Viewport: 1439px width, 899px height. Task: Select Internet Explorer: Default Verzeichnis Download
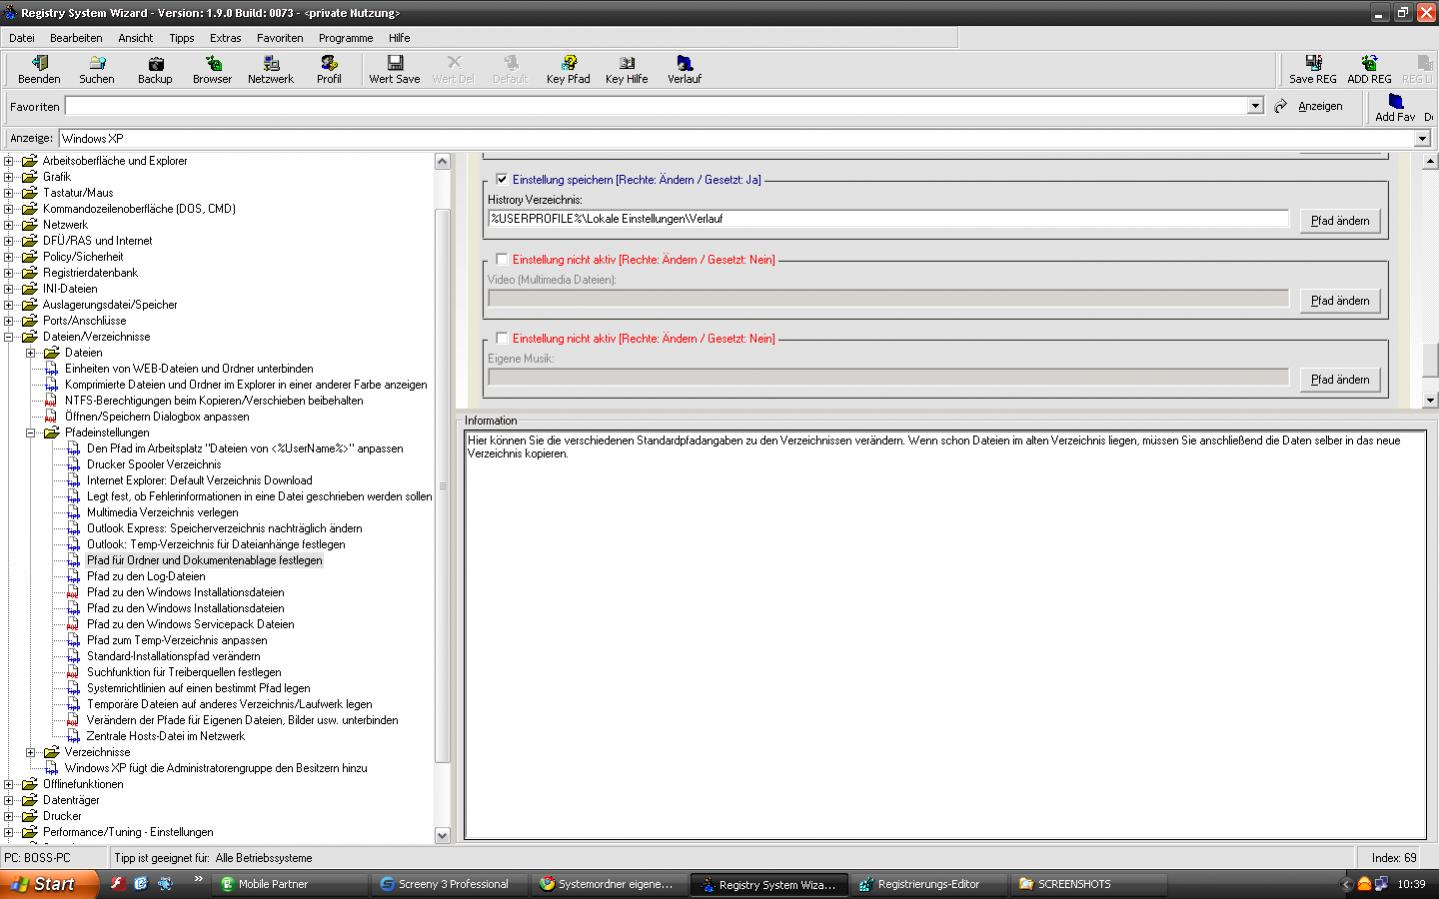click(x=199, y=481)
